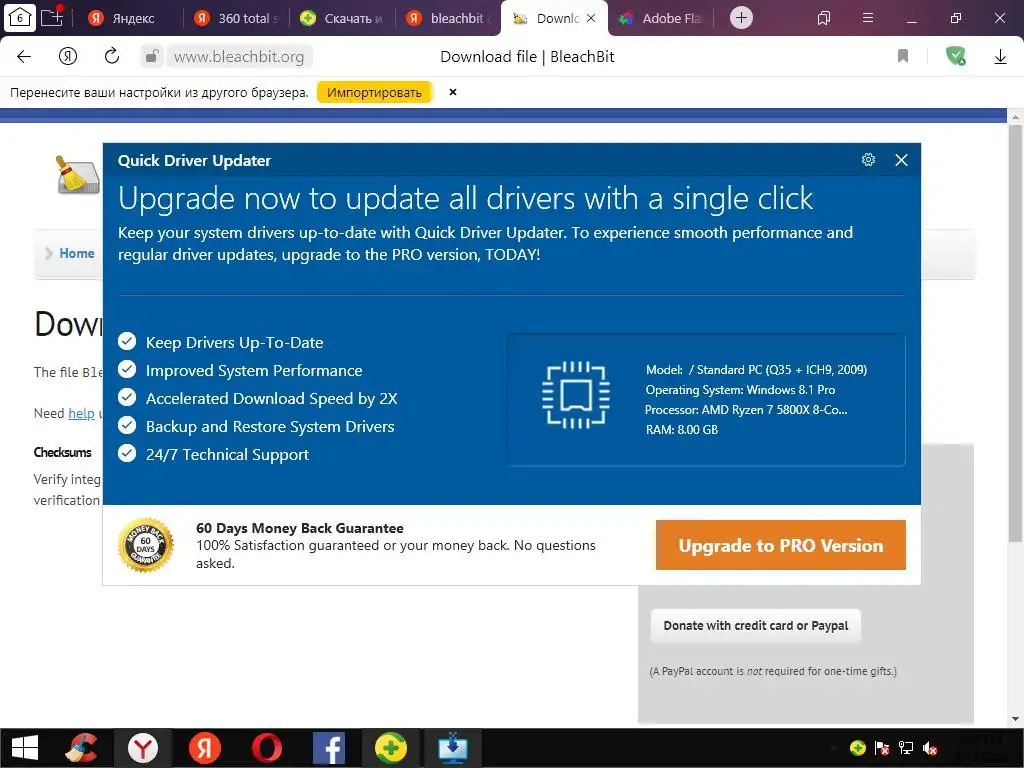Bookmark this page with the bookmark icon
Screen dimensions: 1024x768
tap(903, 56)
